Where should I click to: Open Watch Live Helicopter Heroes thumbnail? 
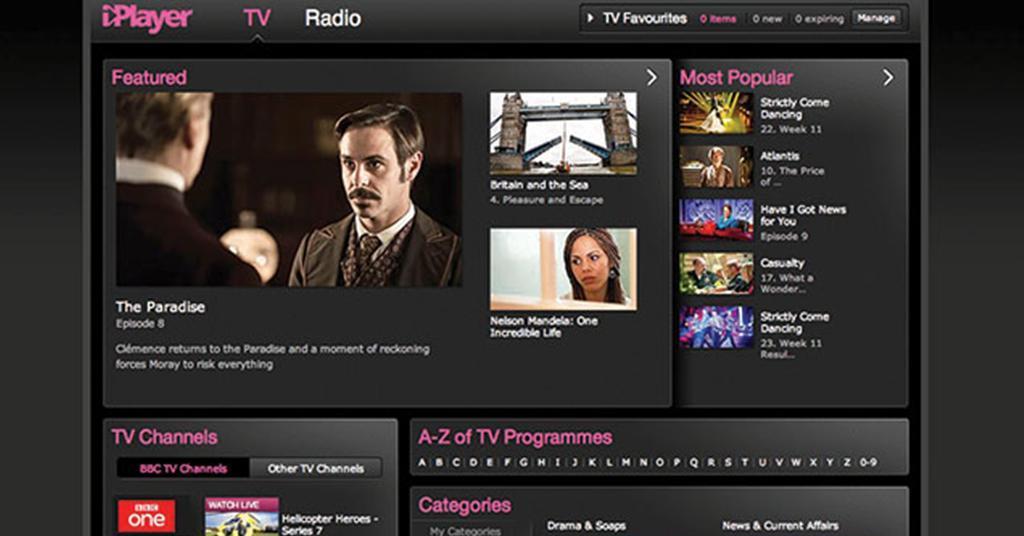coord(242,517)
